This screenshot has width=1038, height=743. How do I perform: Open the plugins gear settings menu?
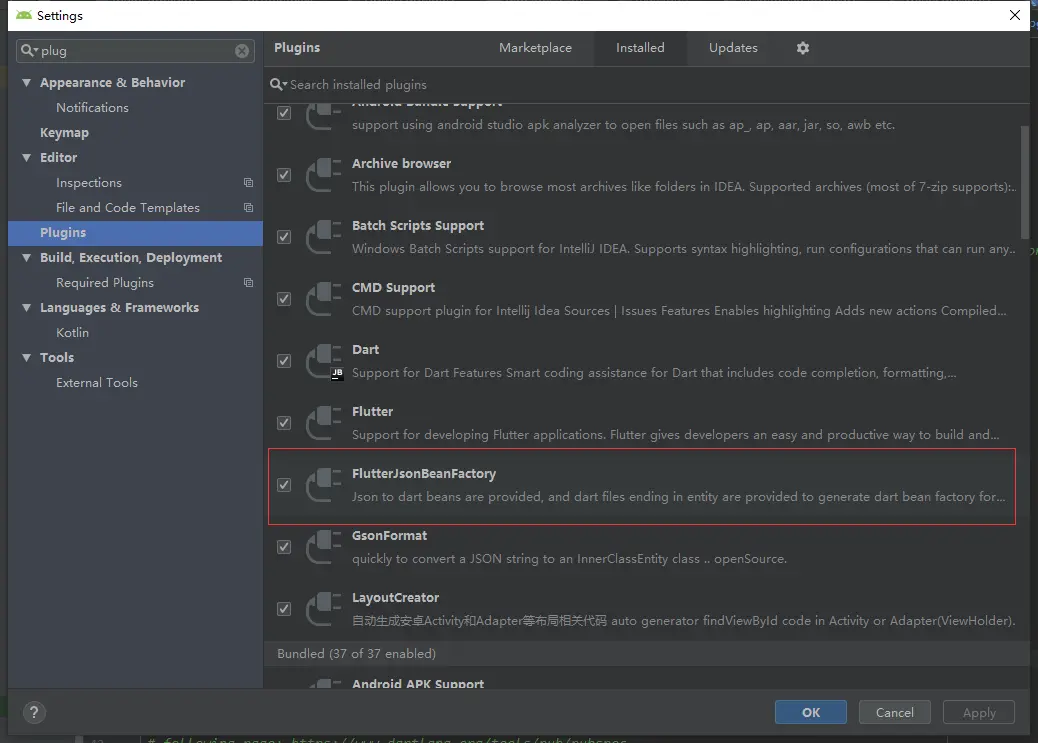(x=802, y=48)
